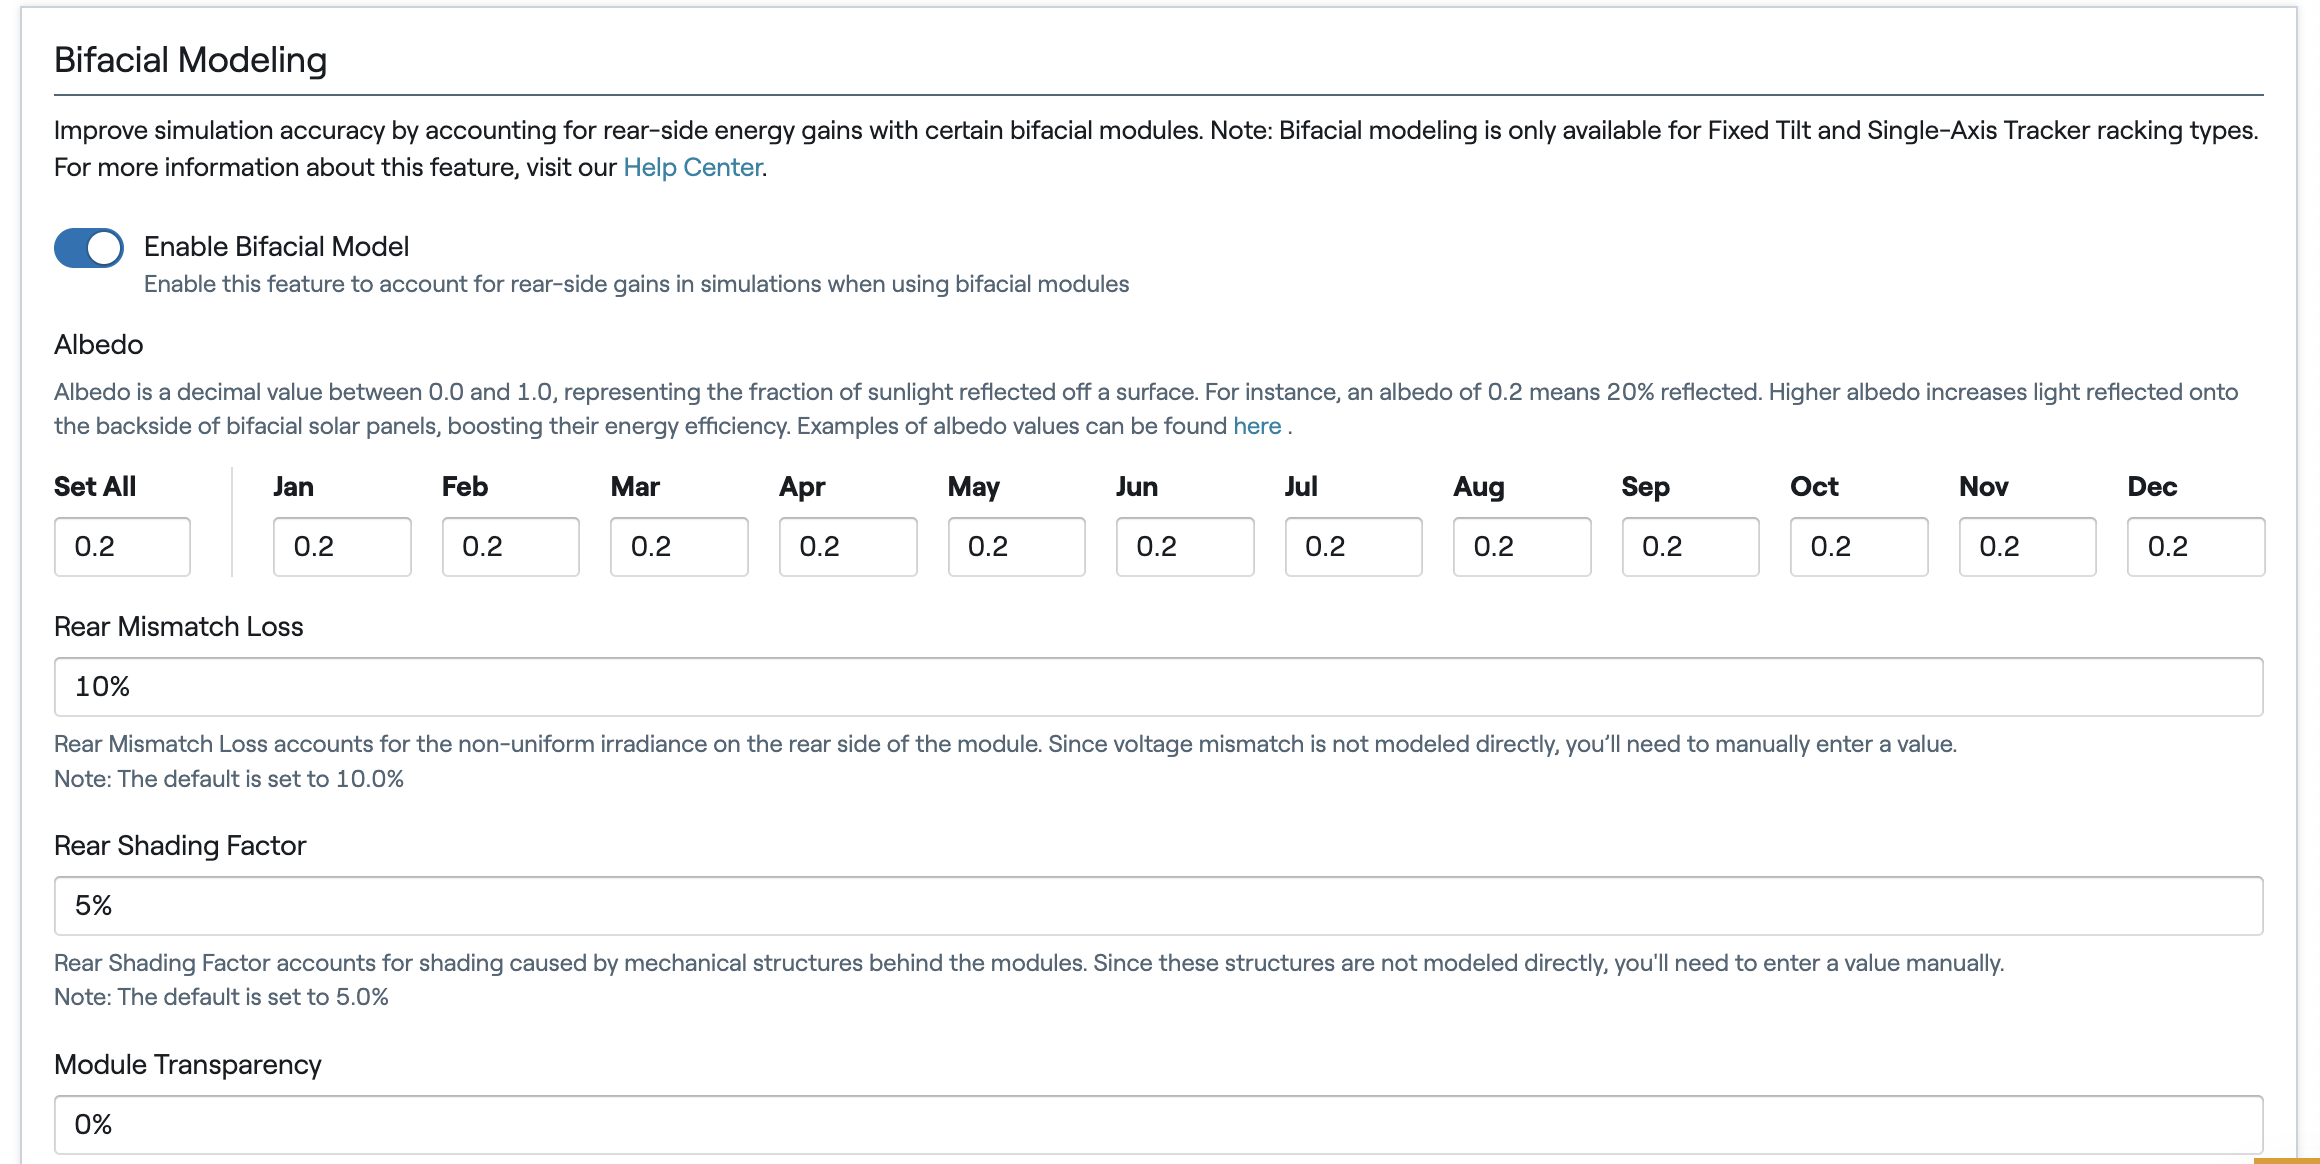Select the Dec albedo input
The image size is (2320, 1164).
point(2196,547)
